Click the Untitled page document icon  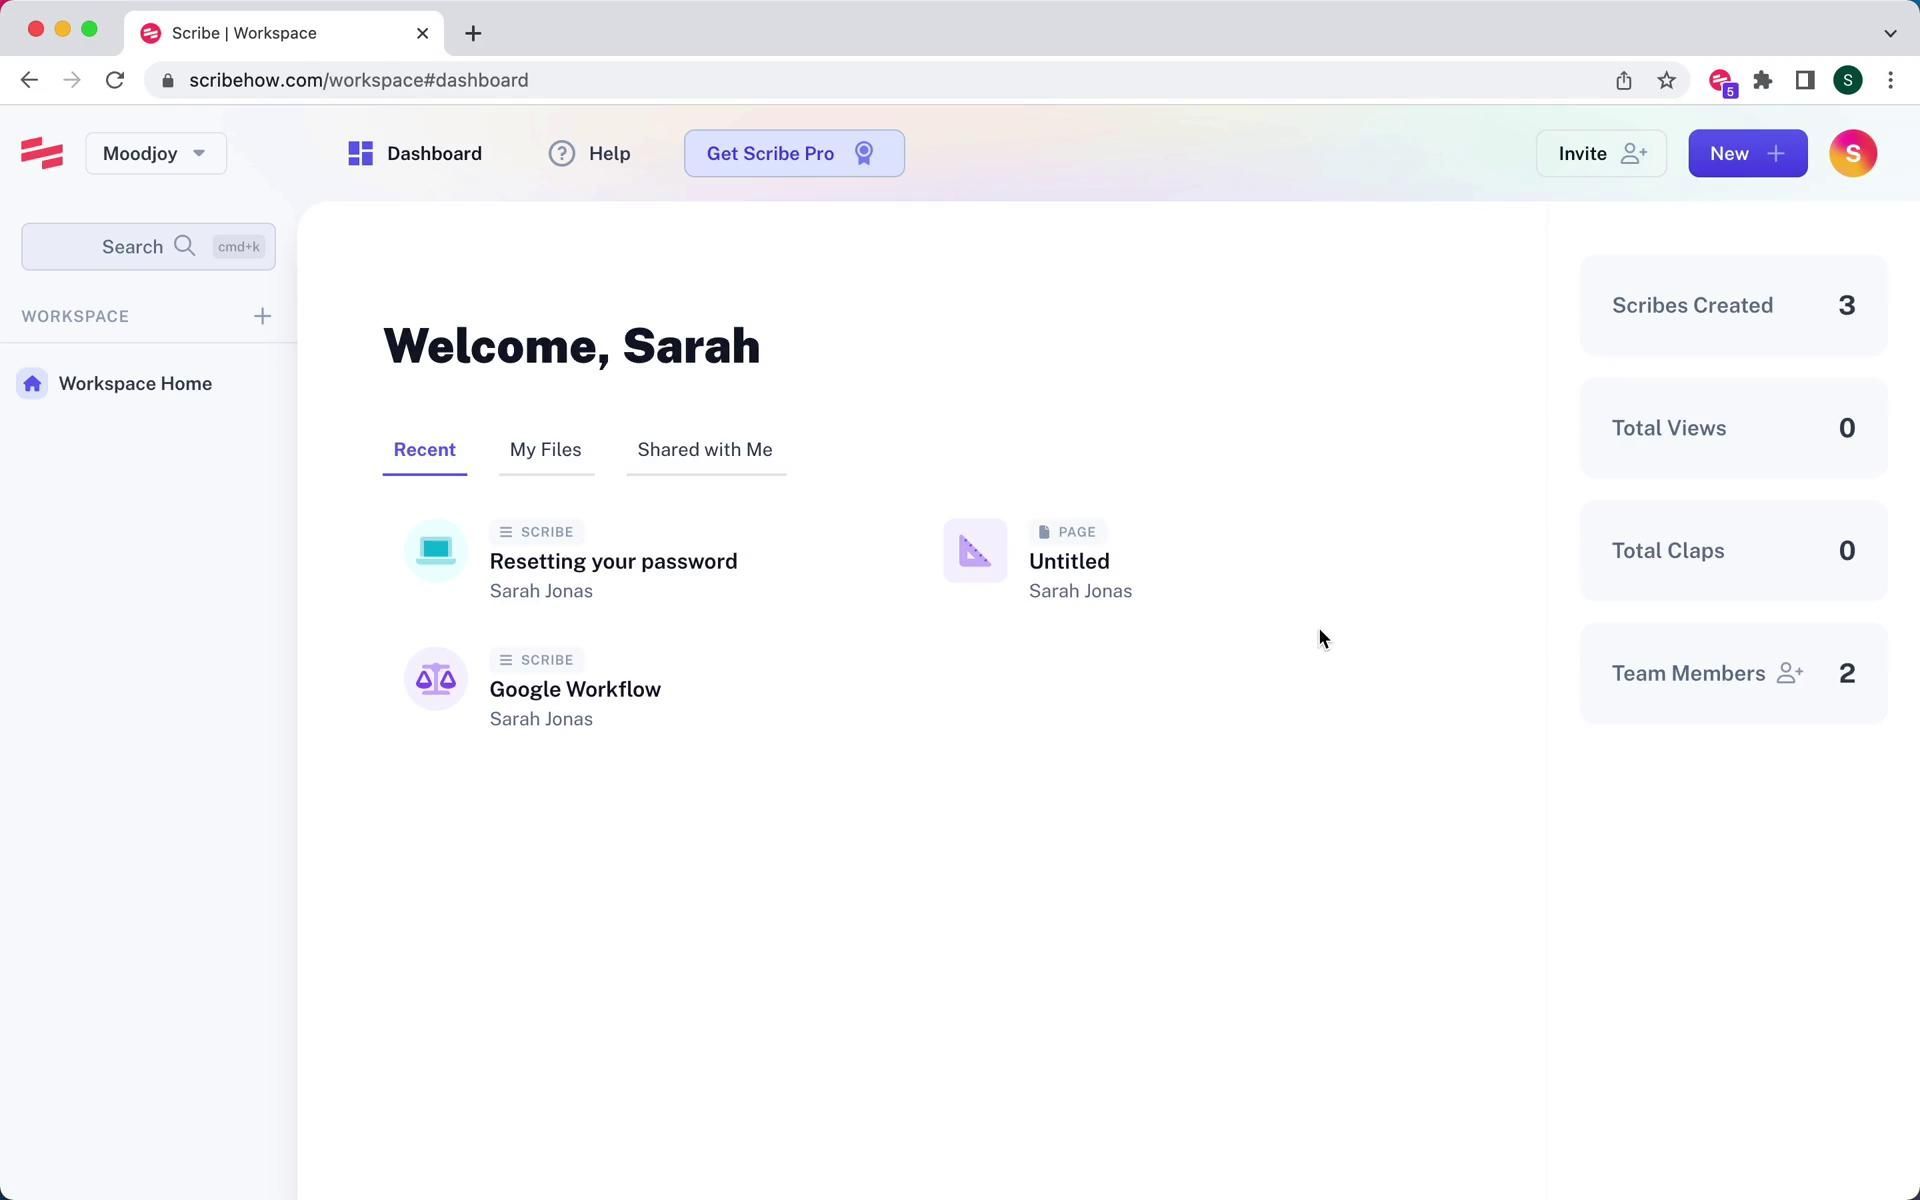[974, 550]
